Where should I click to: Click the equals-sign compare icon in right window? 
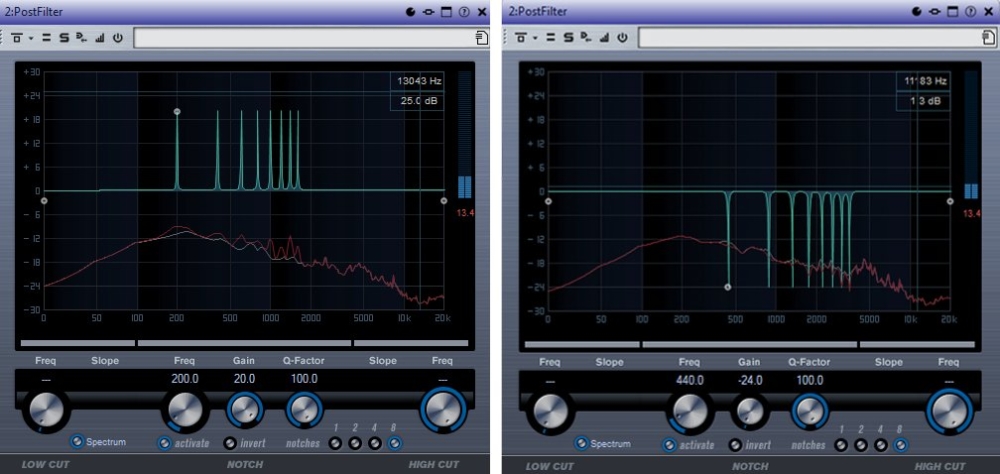tap(552, 38)
